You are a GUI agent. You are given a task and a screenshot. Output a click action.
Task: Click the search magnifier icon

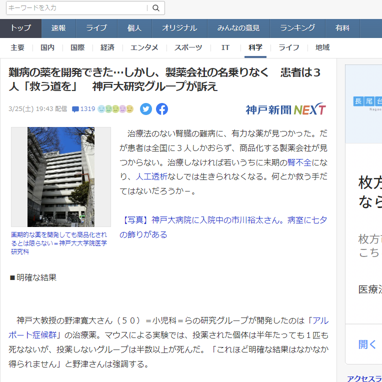coord(156,8)
